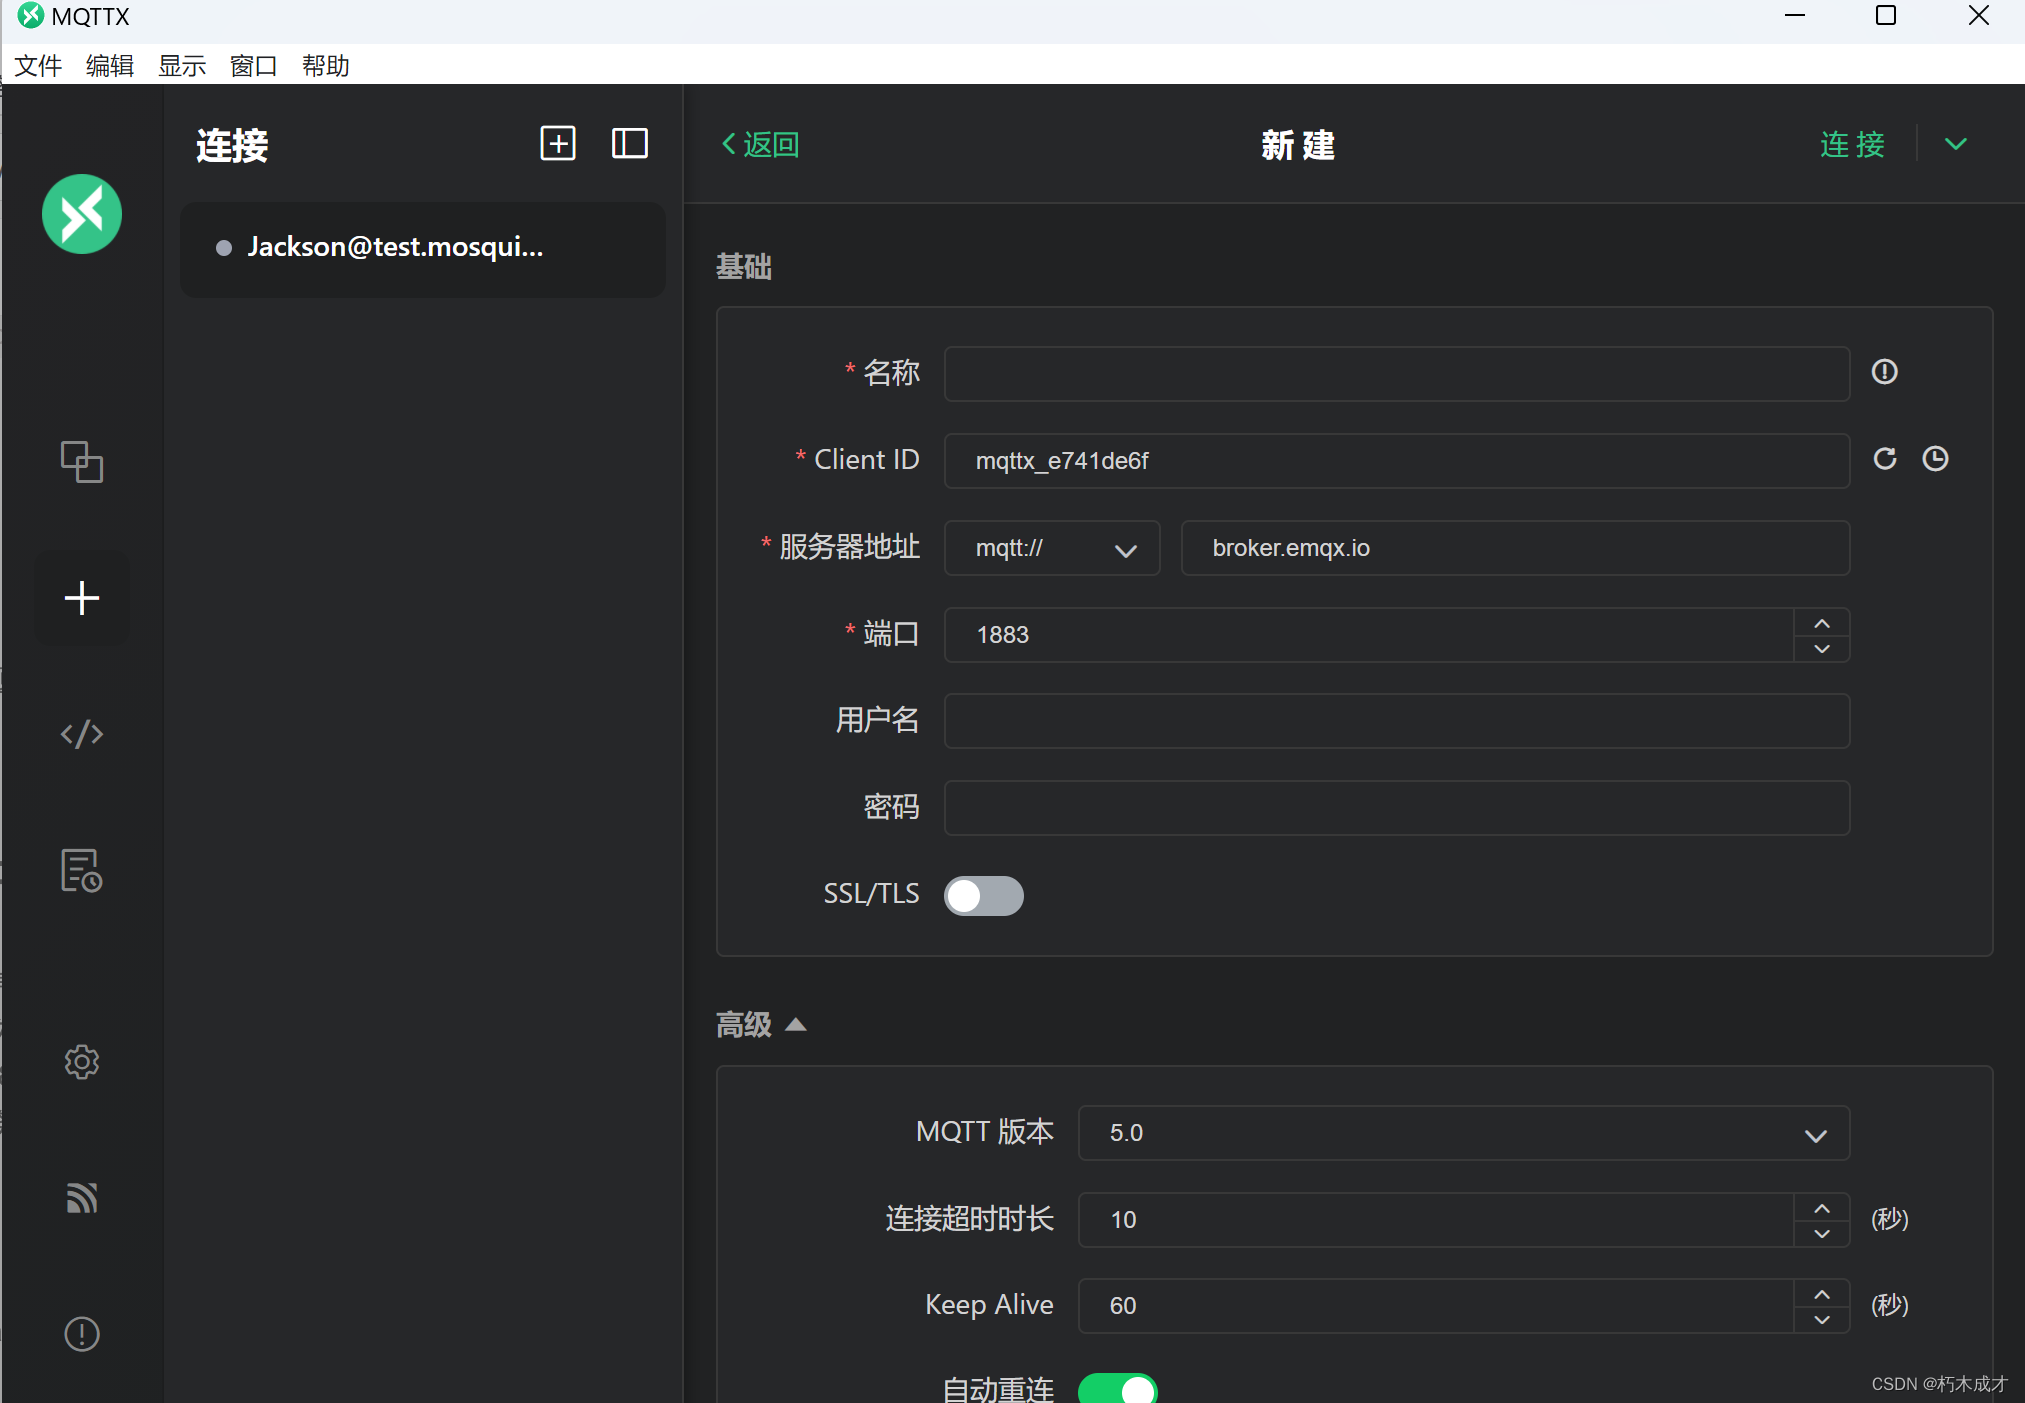Disable the 自动重连 auto reconnect switch

[1118, 1389]
